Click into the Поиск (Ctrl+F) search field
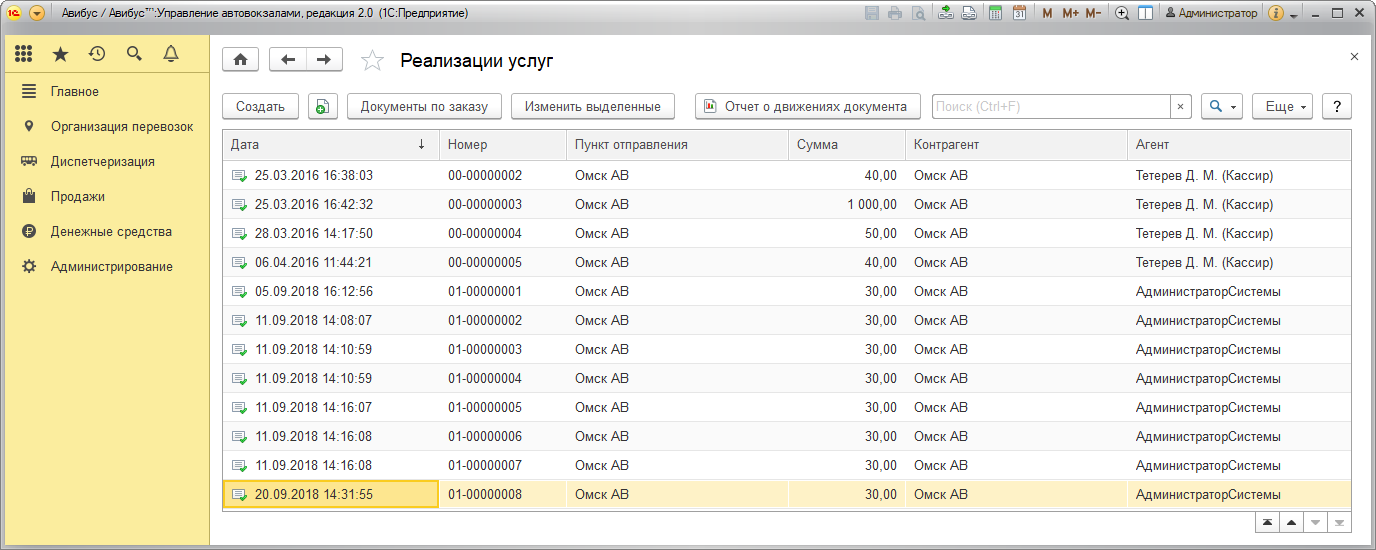The height and width of the screenshot is (550, 1376). [1050, 107]
